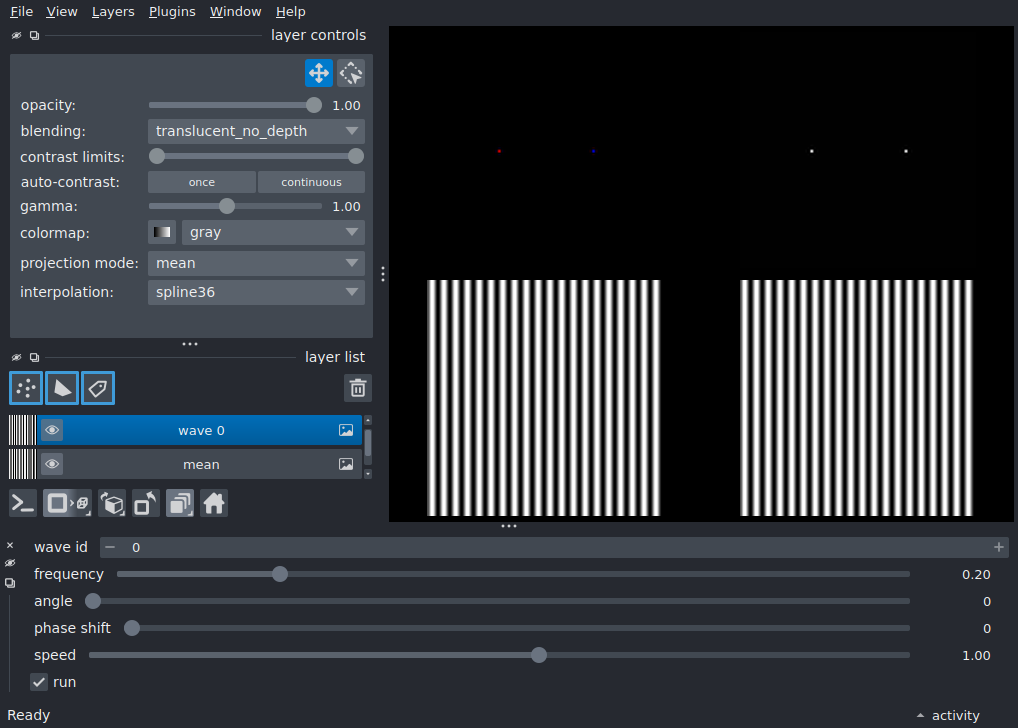Open the Plugins menu

172,12
